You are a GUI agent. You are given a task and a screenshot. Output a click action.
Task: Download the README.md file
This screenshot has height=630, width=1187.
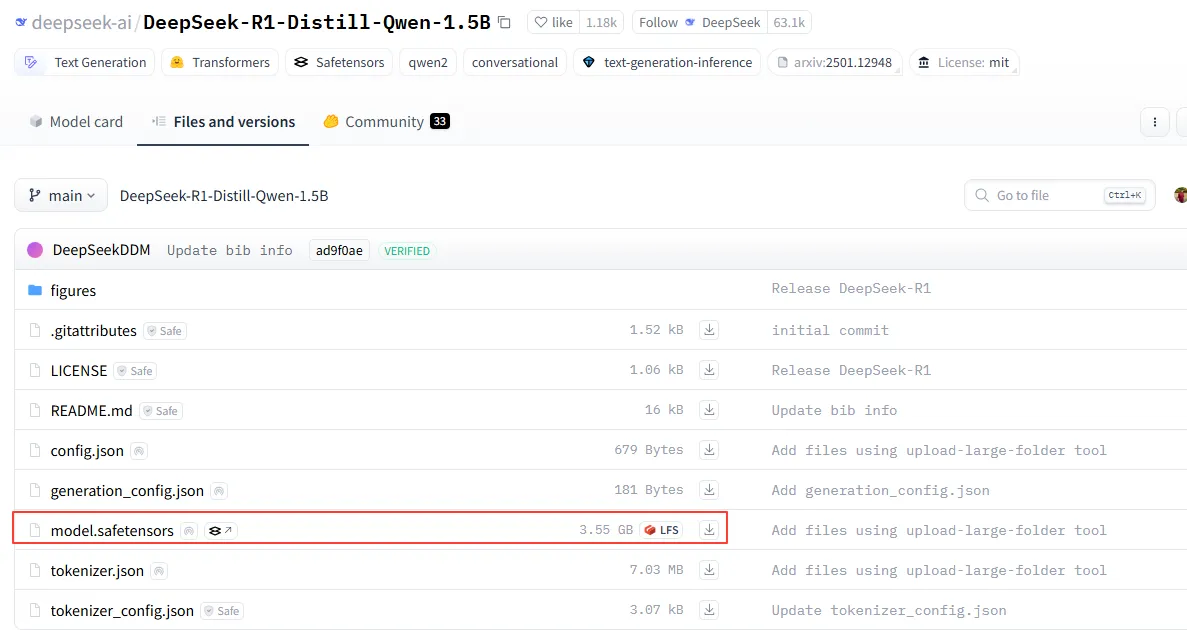coord(709,410)
